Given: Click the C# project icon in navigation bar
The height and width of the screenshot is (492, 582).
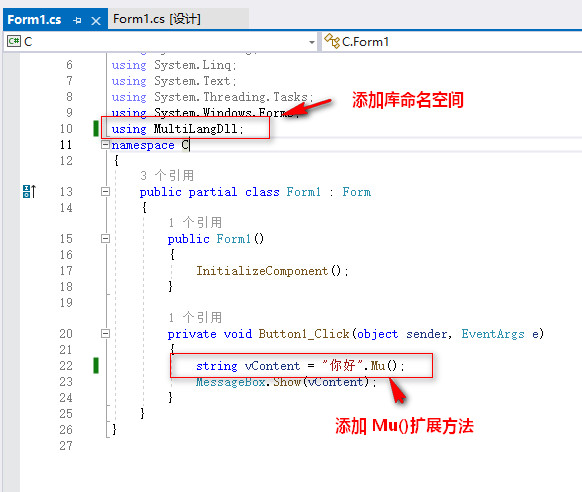Looking at the screenshot, I should point(14,41).
